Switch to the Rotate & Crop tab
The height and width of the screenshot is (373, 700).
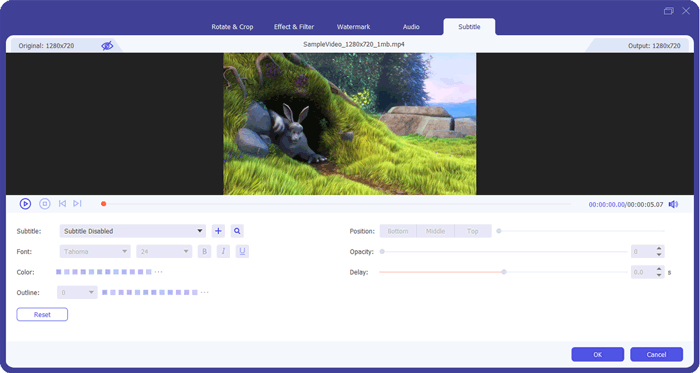click(x=232, y=27)
